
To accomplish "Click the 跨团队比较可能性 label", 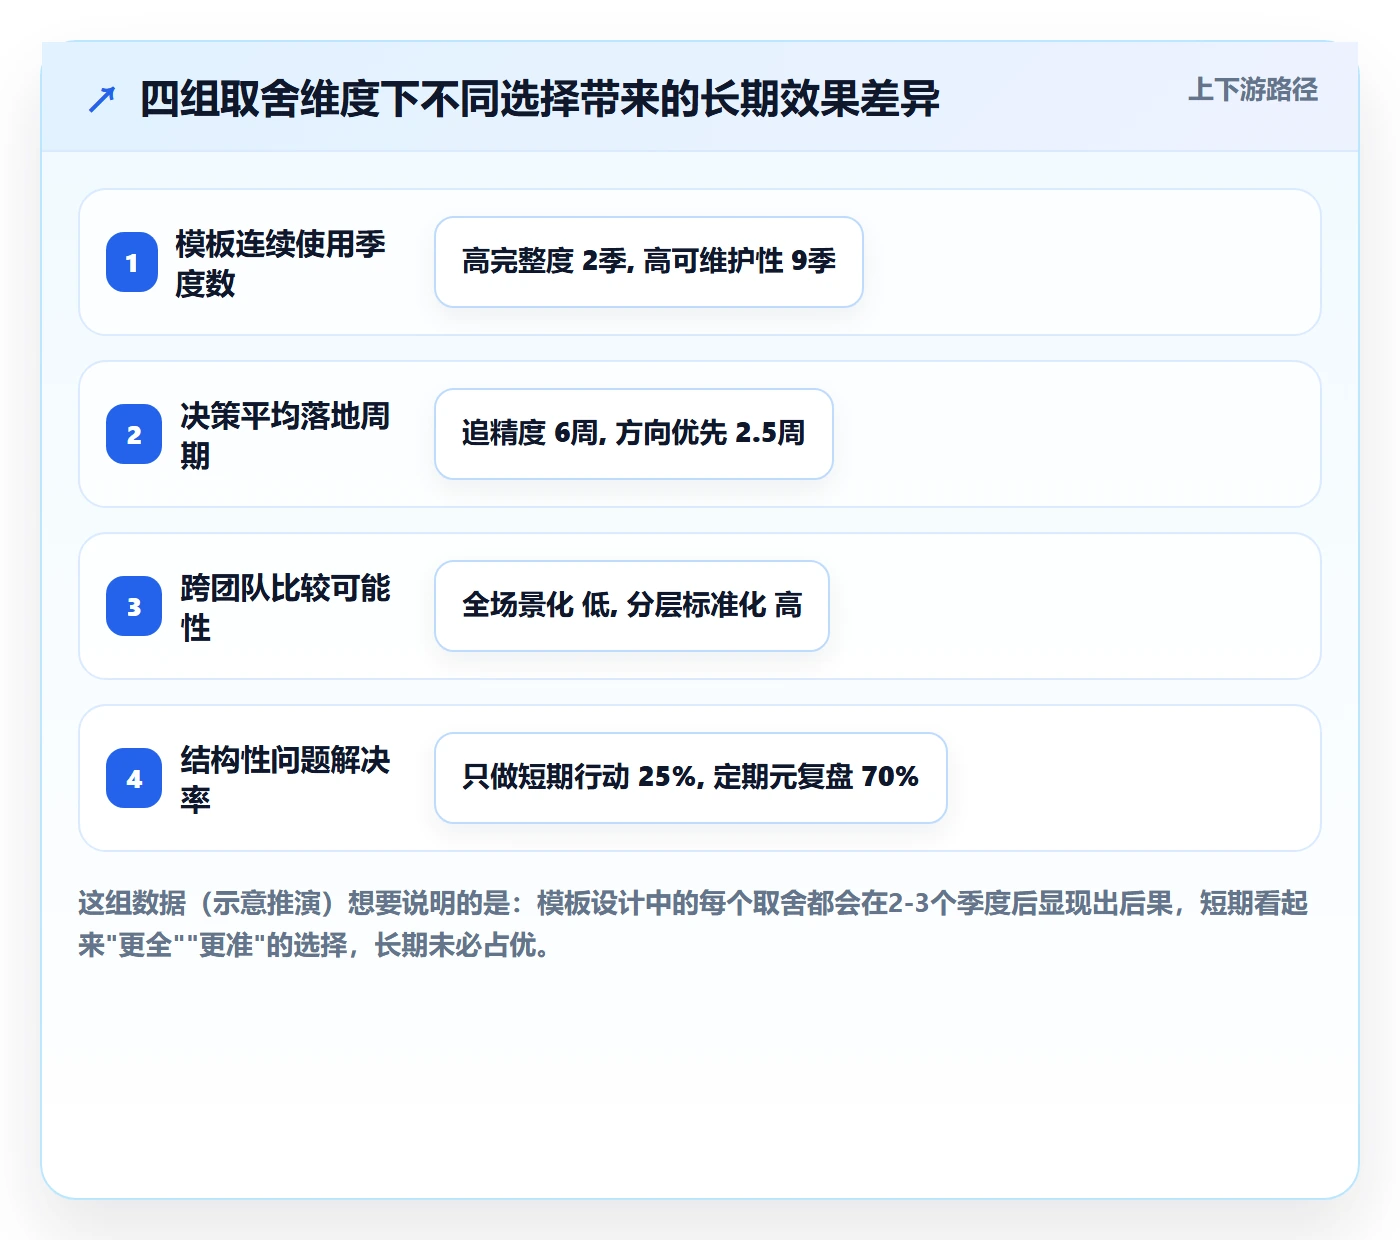I will pos(286,607).
